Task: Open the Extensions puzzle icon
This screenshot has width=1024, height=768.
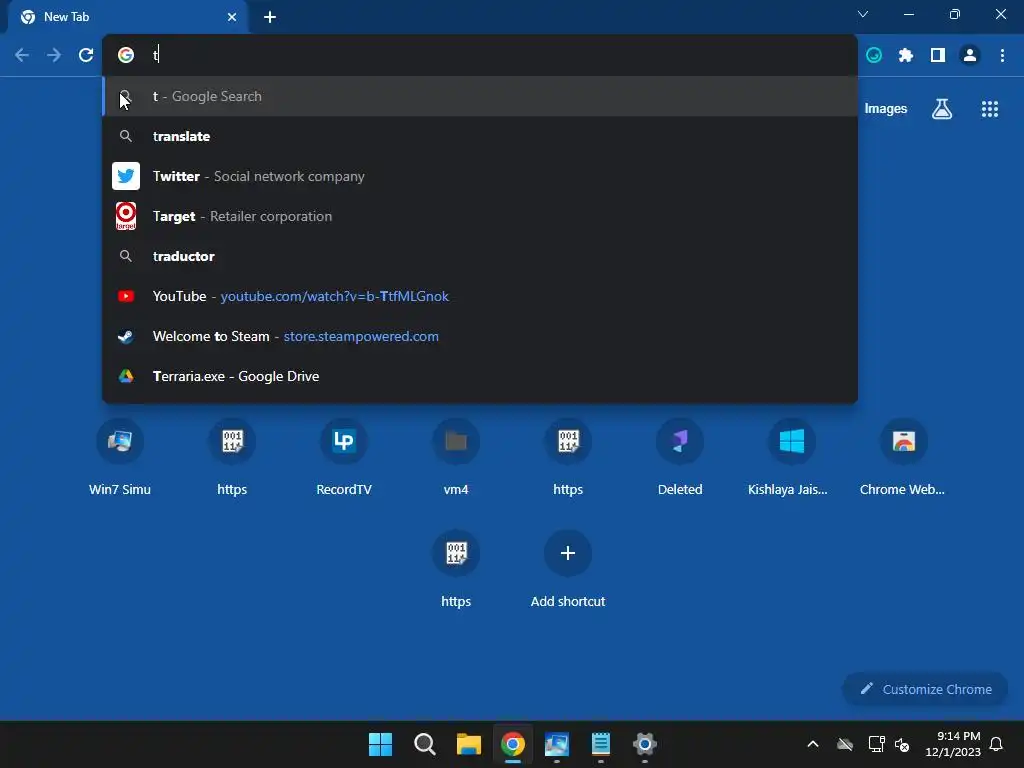Action: click(906, 56)
